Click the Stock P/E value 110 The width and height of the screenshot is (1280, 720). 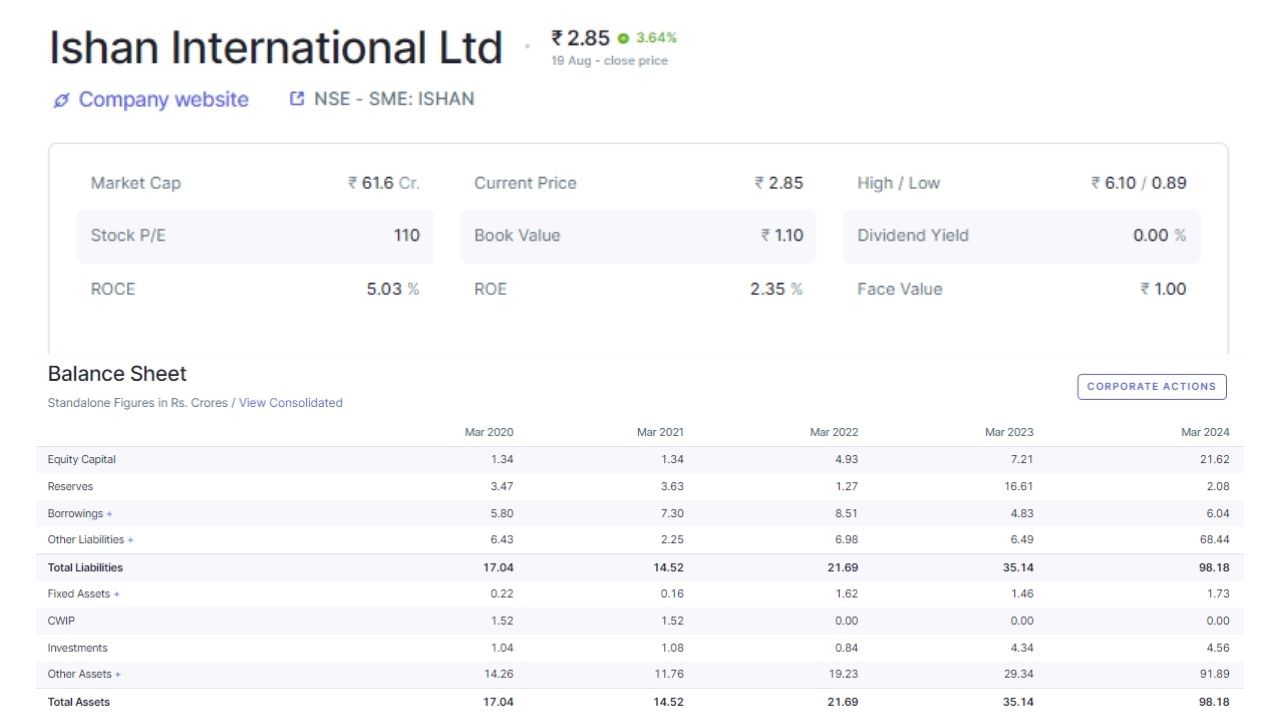[x=407, y=236]
